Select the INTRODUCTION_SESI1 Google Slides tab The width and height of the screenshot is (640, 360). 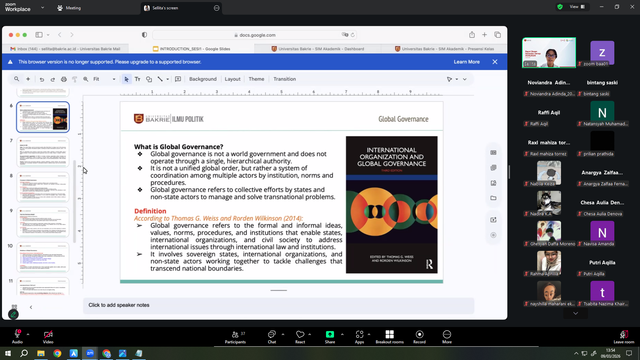(191, 49)
